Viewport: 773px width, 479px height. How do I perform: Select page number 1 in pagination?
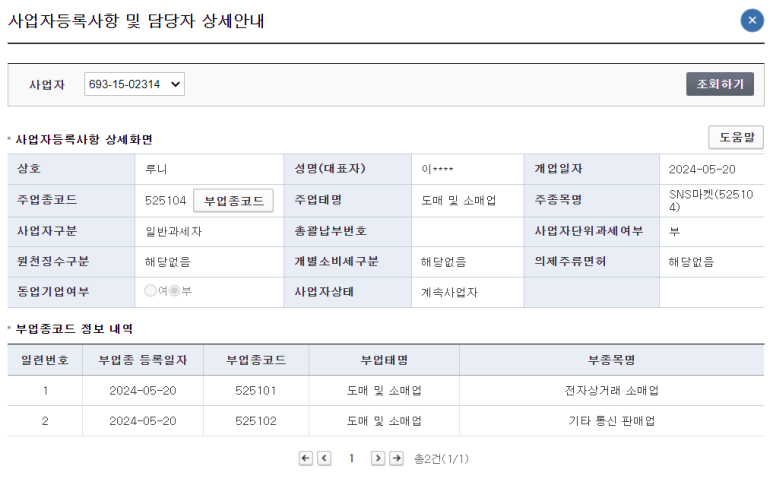[x=351, y=458]
